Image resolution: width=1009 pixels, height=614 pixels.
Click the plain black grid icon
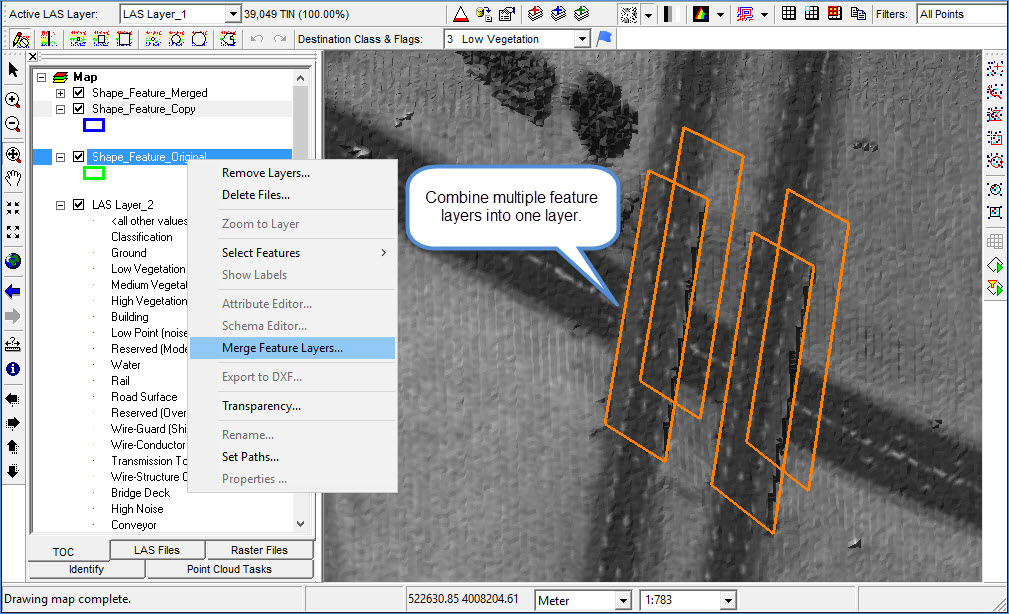(x=789, y=14)
